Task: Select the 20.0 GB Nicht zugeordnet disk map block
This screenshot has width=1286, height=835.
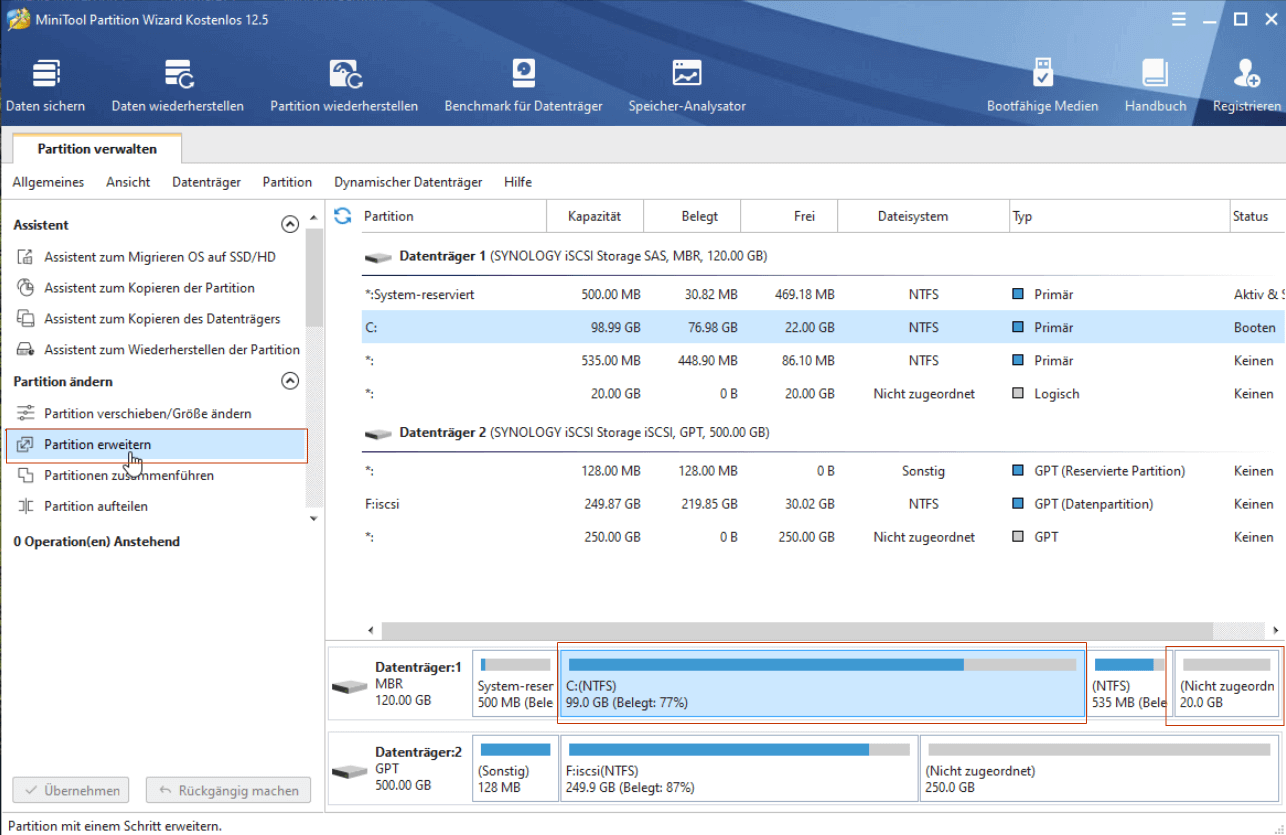Action: (x=1227, y=683)
